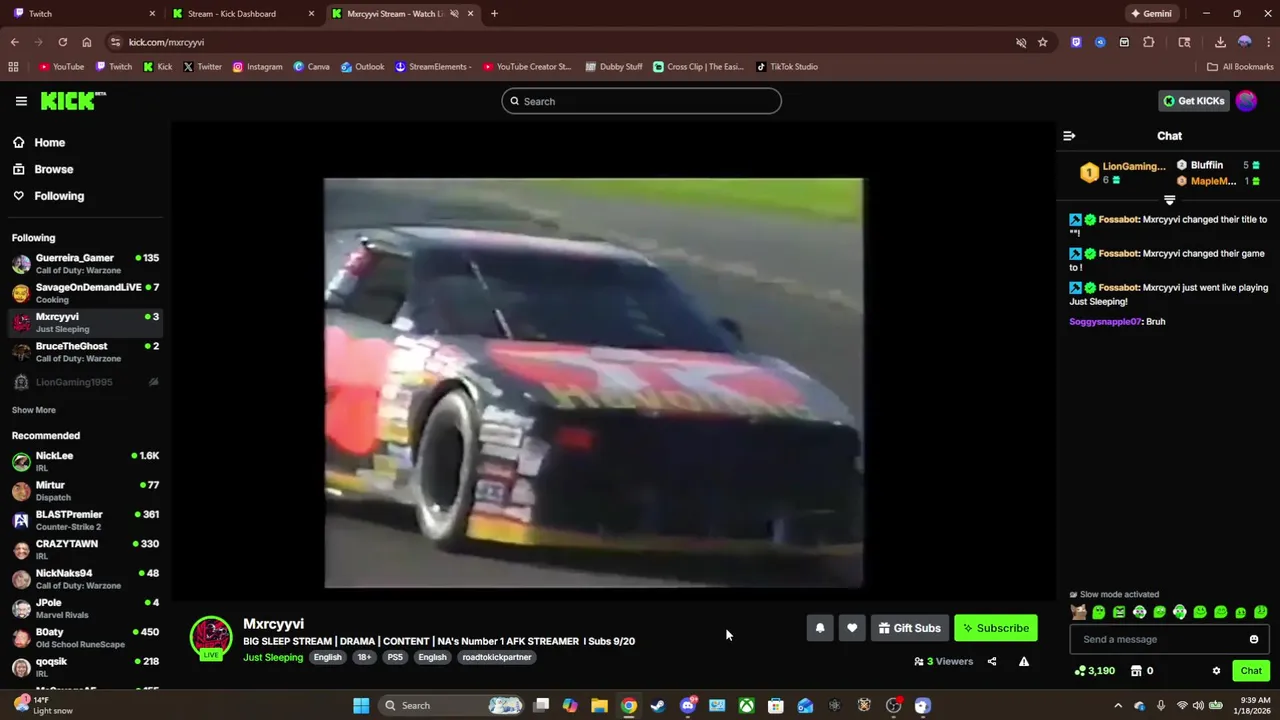Image resolution: width=1280 pixels, height=720 pixels.
Task: Expand the pinned gifters leaderboard chevron
Action: pyautogui.click(x=1169, y=200)
